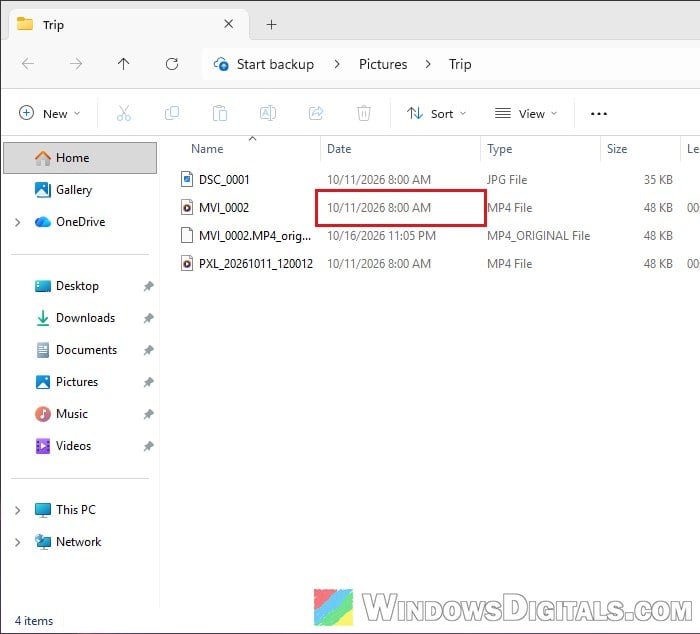
Task: Expand the Network tree node
Action: click(x=17, y=542)
